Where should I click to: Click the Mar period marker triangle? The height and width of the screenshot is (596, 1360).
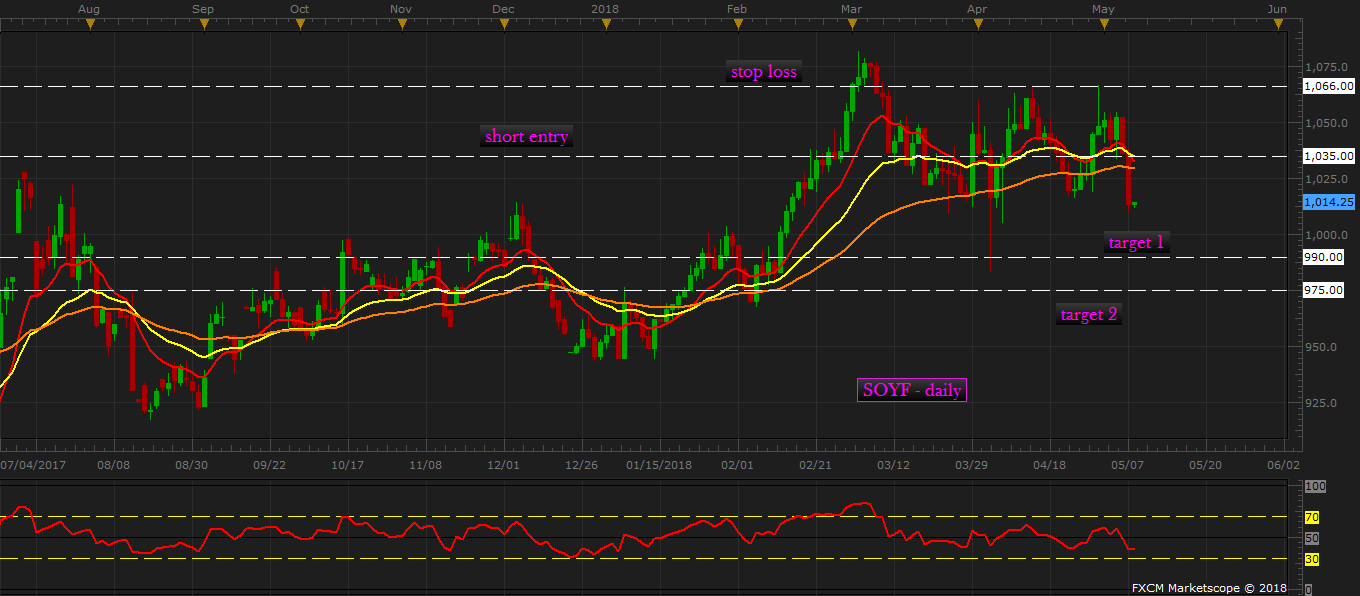click(x=852, y=24)
